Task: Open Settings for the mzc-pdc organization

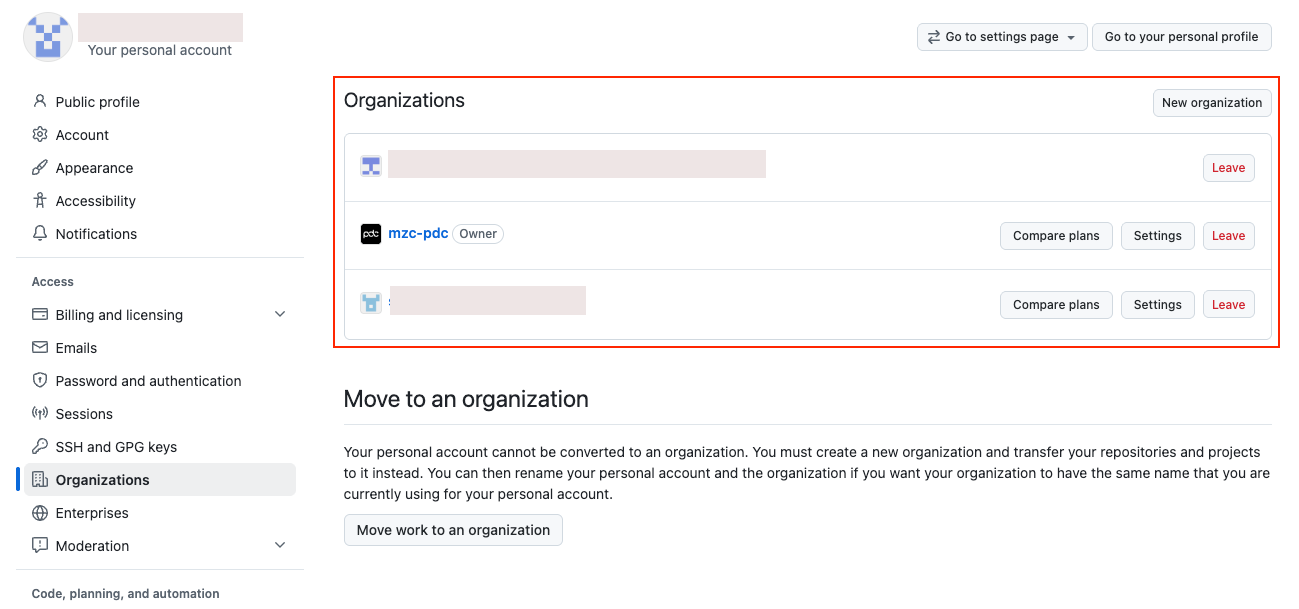Action: point(1157,236)
